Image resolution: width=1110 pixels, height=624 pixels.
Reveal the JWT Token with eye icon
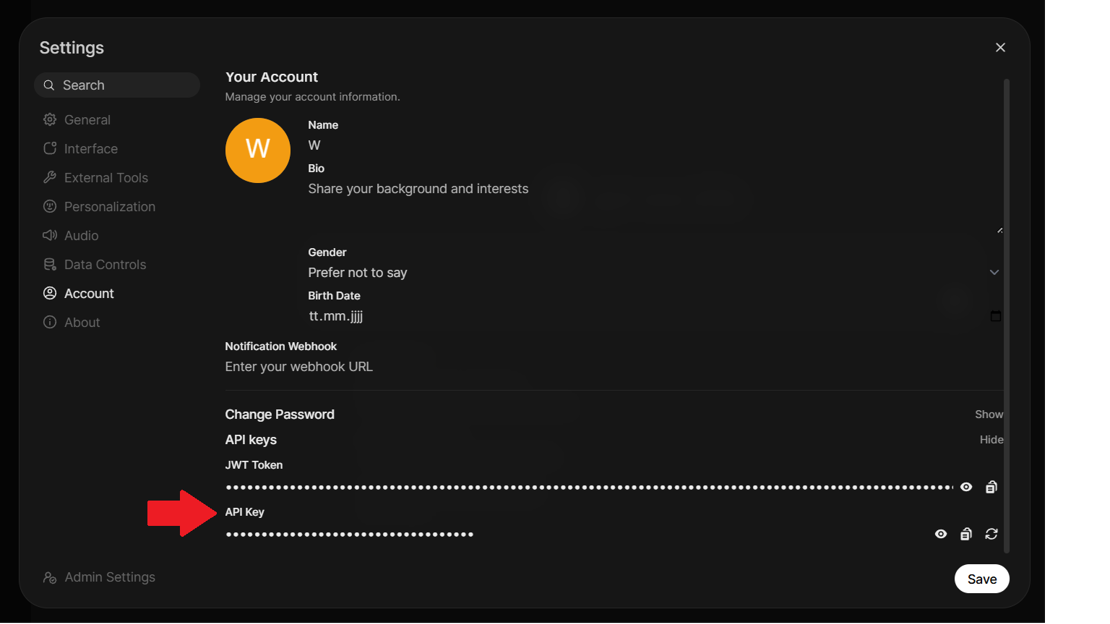pyautogui.click(x=966, y=487)
